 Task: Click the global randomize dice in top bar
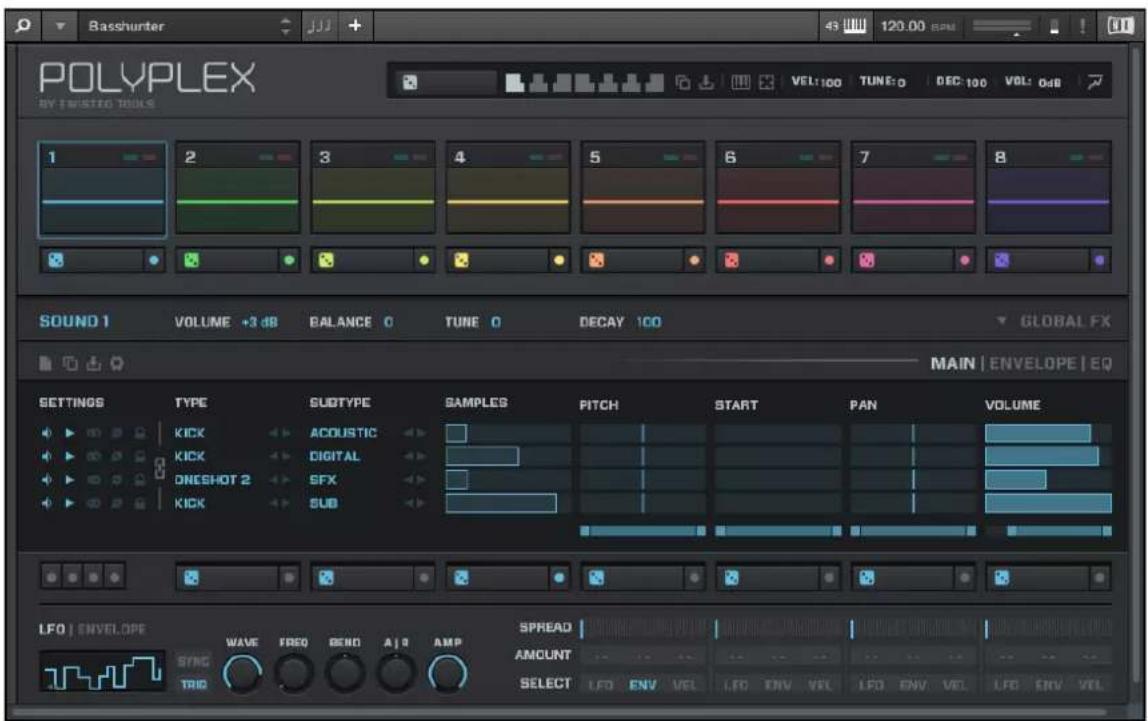(x=410, y=83)
